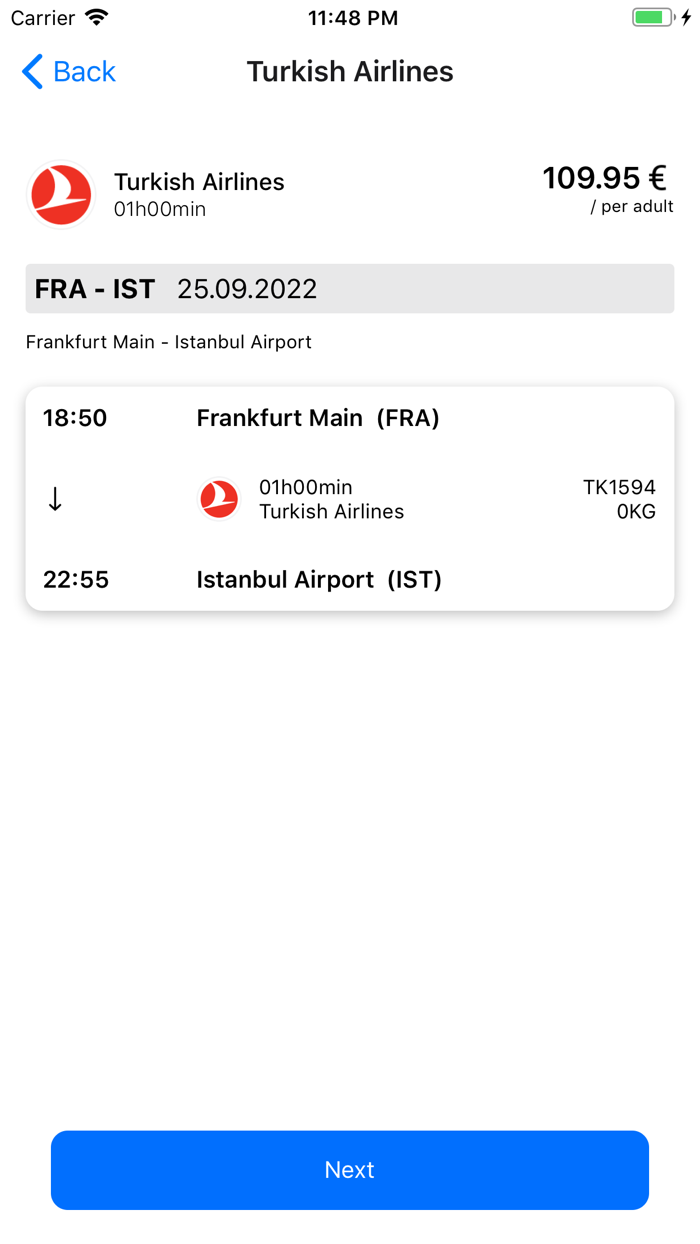
Task: Tap the downward arrow between flight times
Action: point(55,499)
